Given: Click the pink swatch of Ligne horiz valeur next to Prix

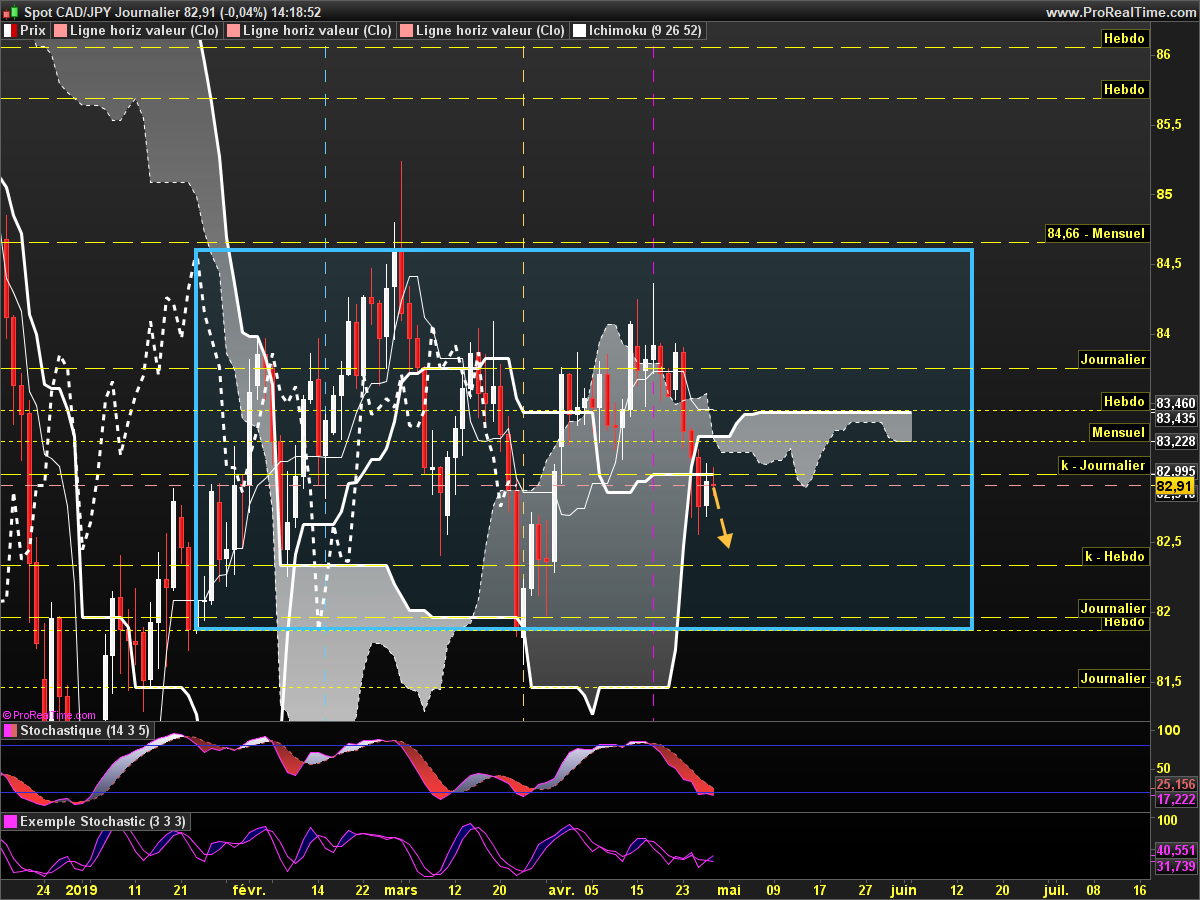Looking at the screenshot, I should click(x=60, y=31).
